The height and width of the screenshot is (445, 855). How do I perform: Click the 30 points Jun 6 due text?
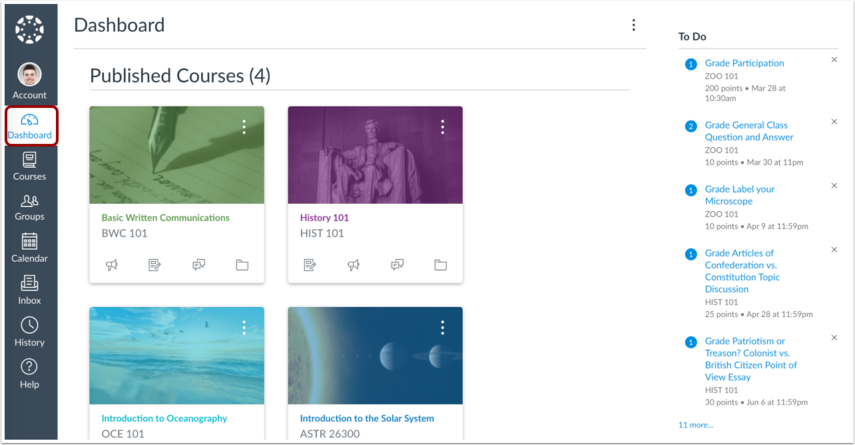pos(756,402)
